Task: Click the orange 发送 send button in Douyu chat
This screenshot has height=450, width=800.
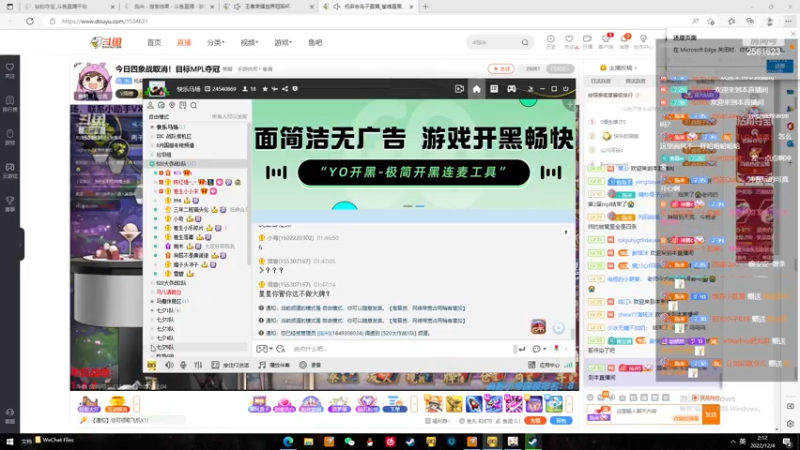Action: tap(711, 415)
